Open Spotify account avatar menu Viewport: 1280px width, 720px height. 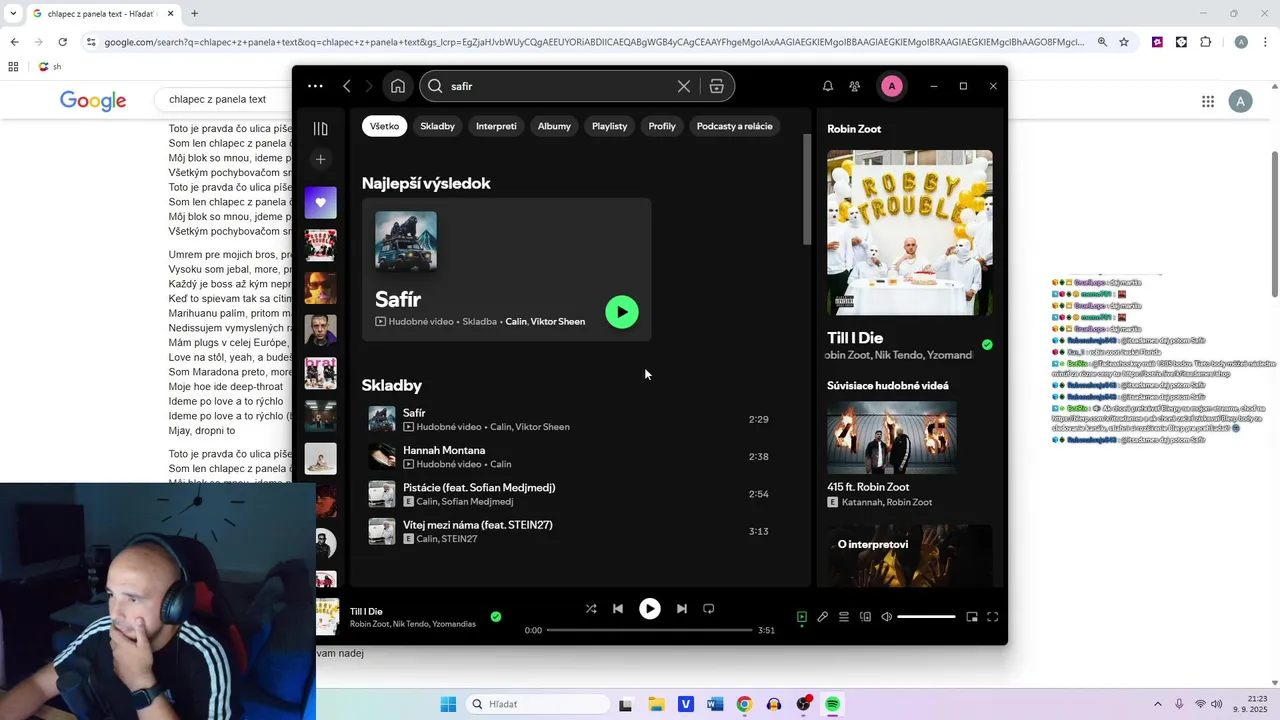[891, 86]
